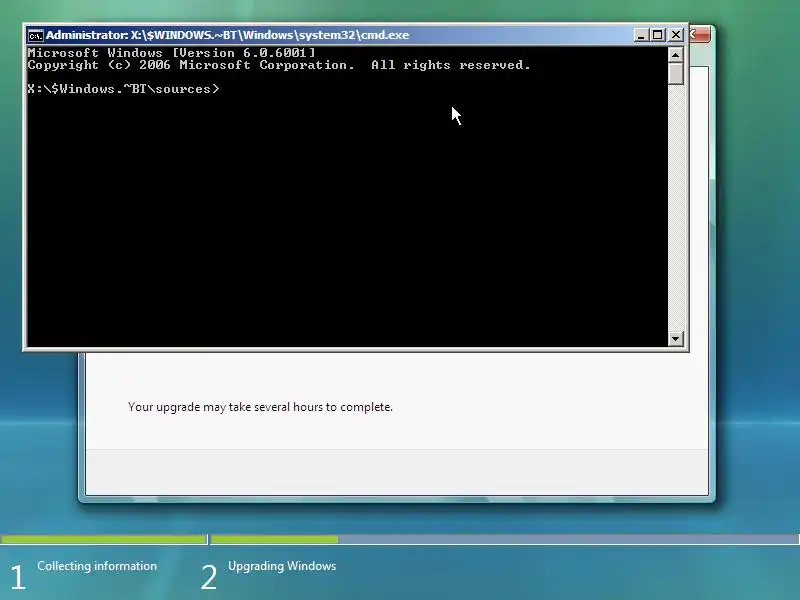Click the cmd.exe title bar text

tap(228, 35)
